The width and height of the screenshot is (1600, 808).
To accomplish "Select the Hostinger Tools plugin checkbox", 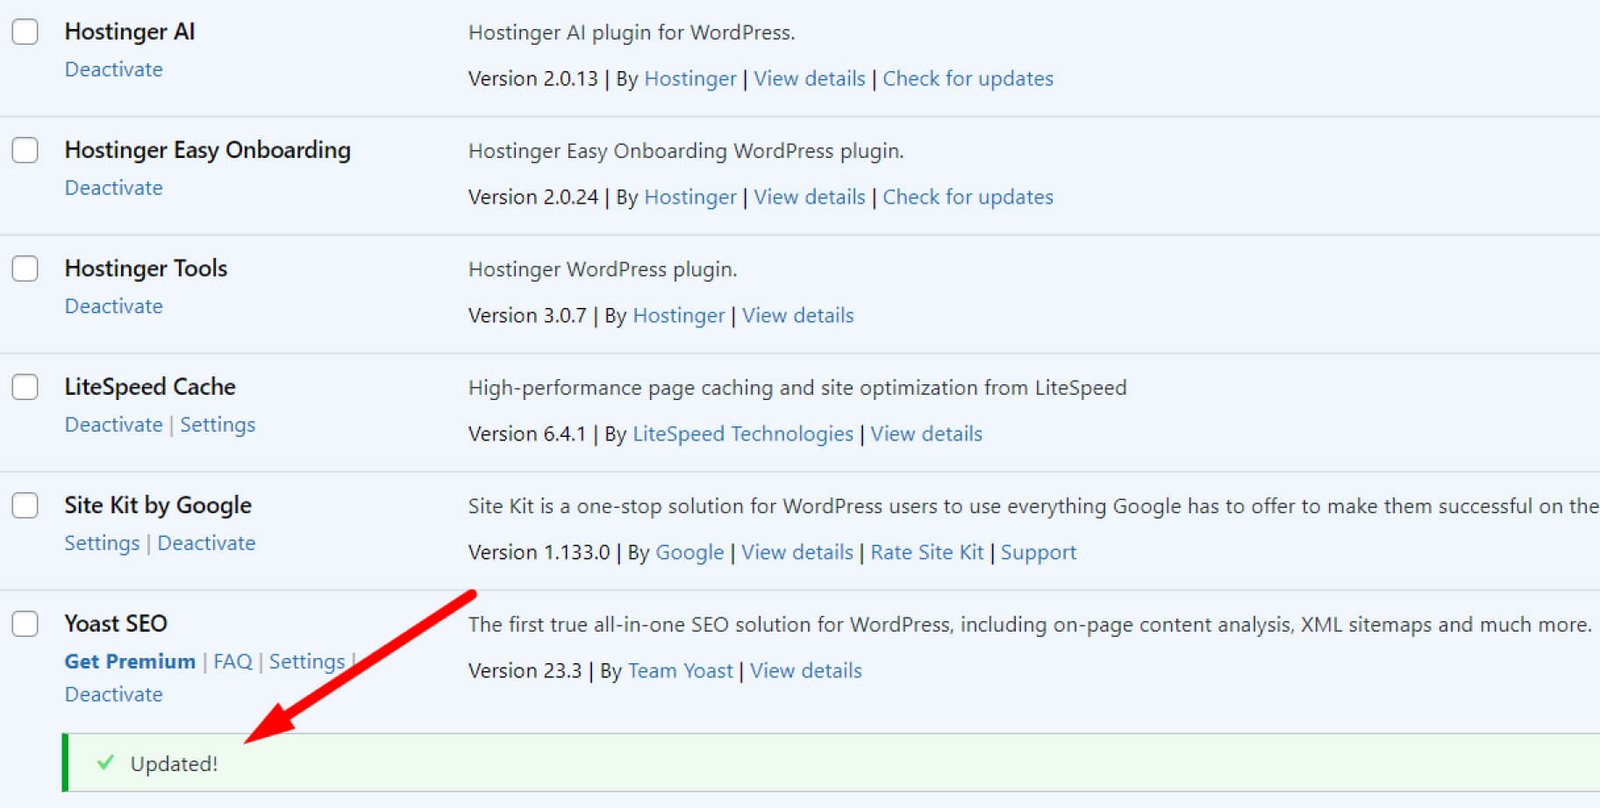I will pos(25,268).
